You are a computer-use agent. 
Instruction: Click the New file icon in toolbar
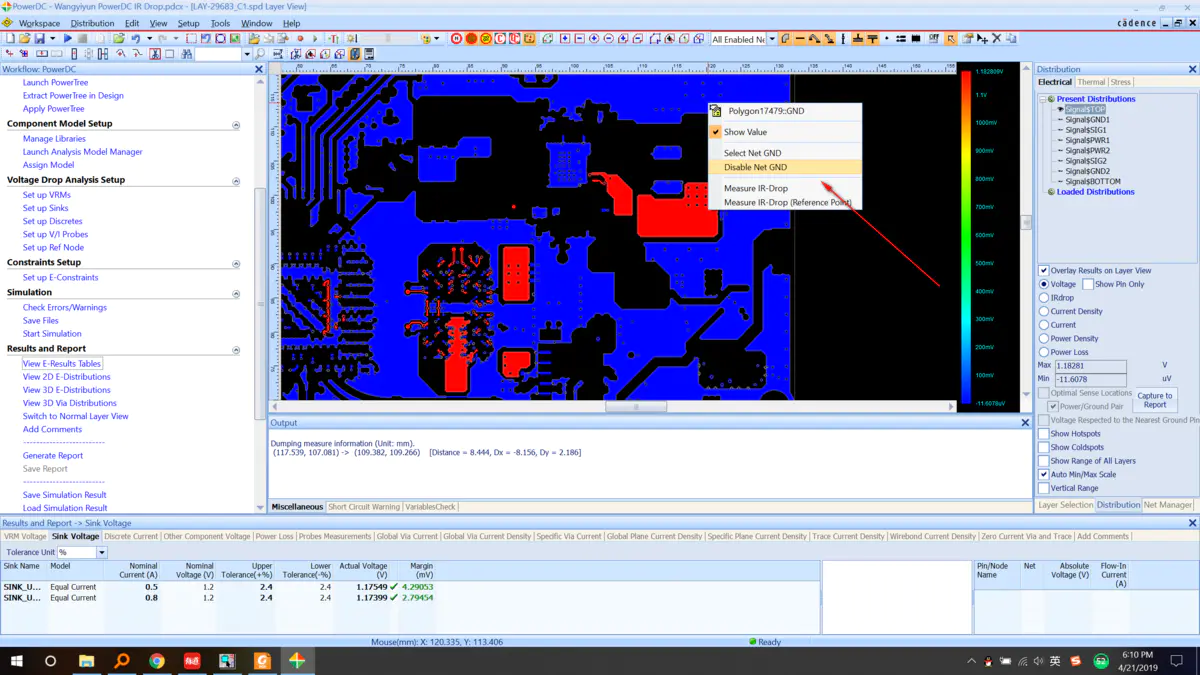(10, 39)
